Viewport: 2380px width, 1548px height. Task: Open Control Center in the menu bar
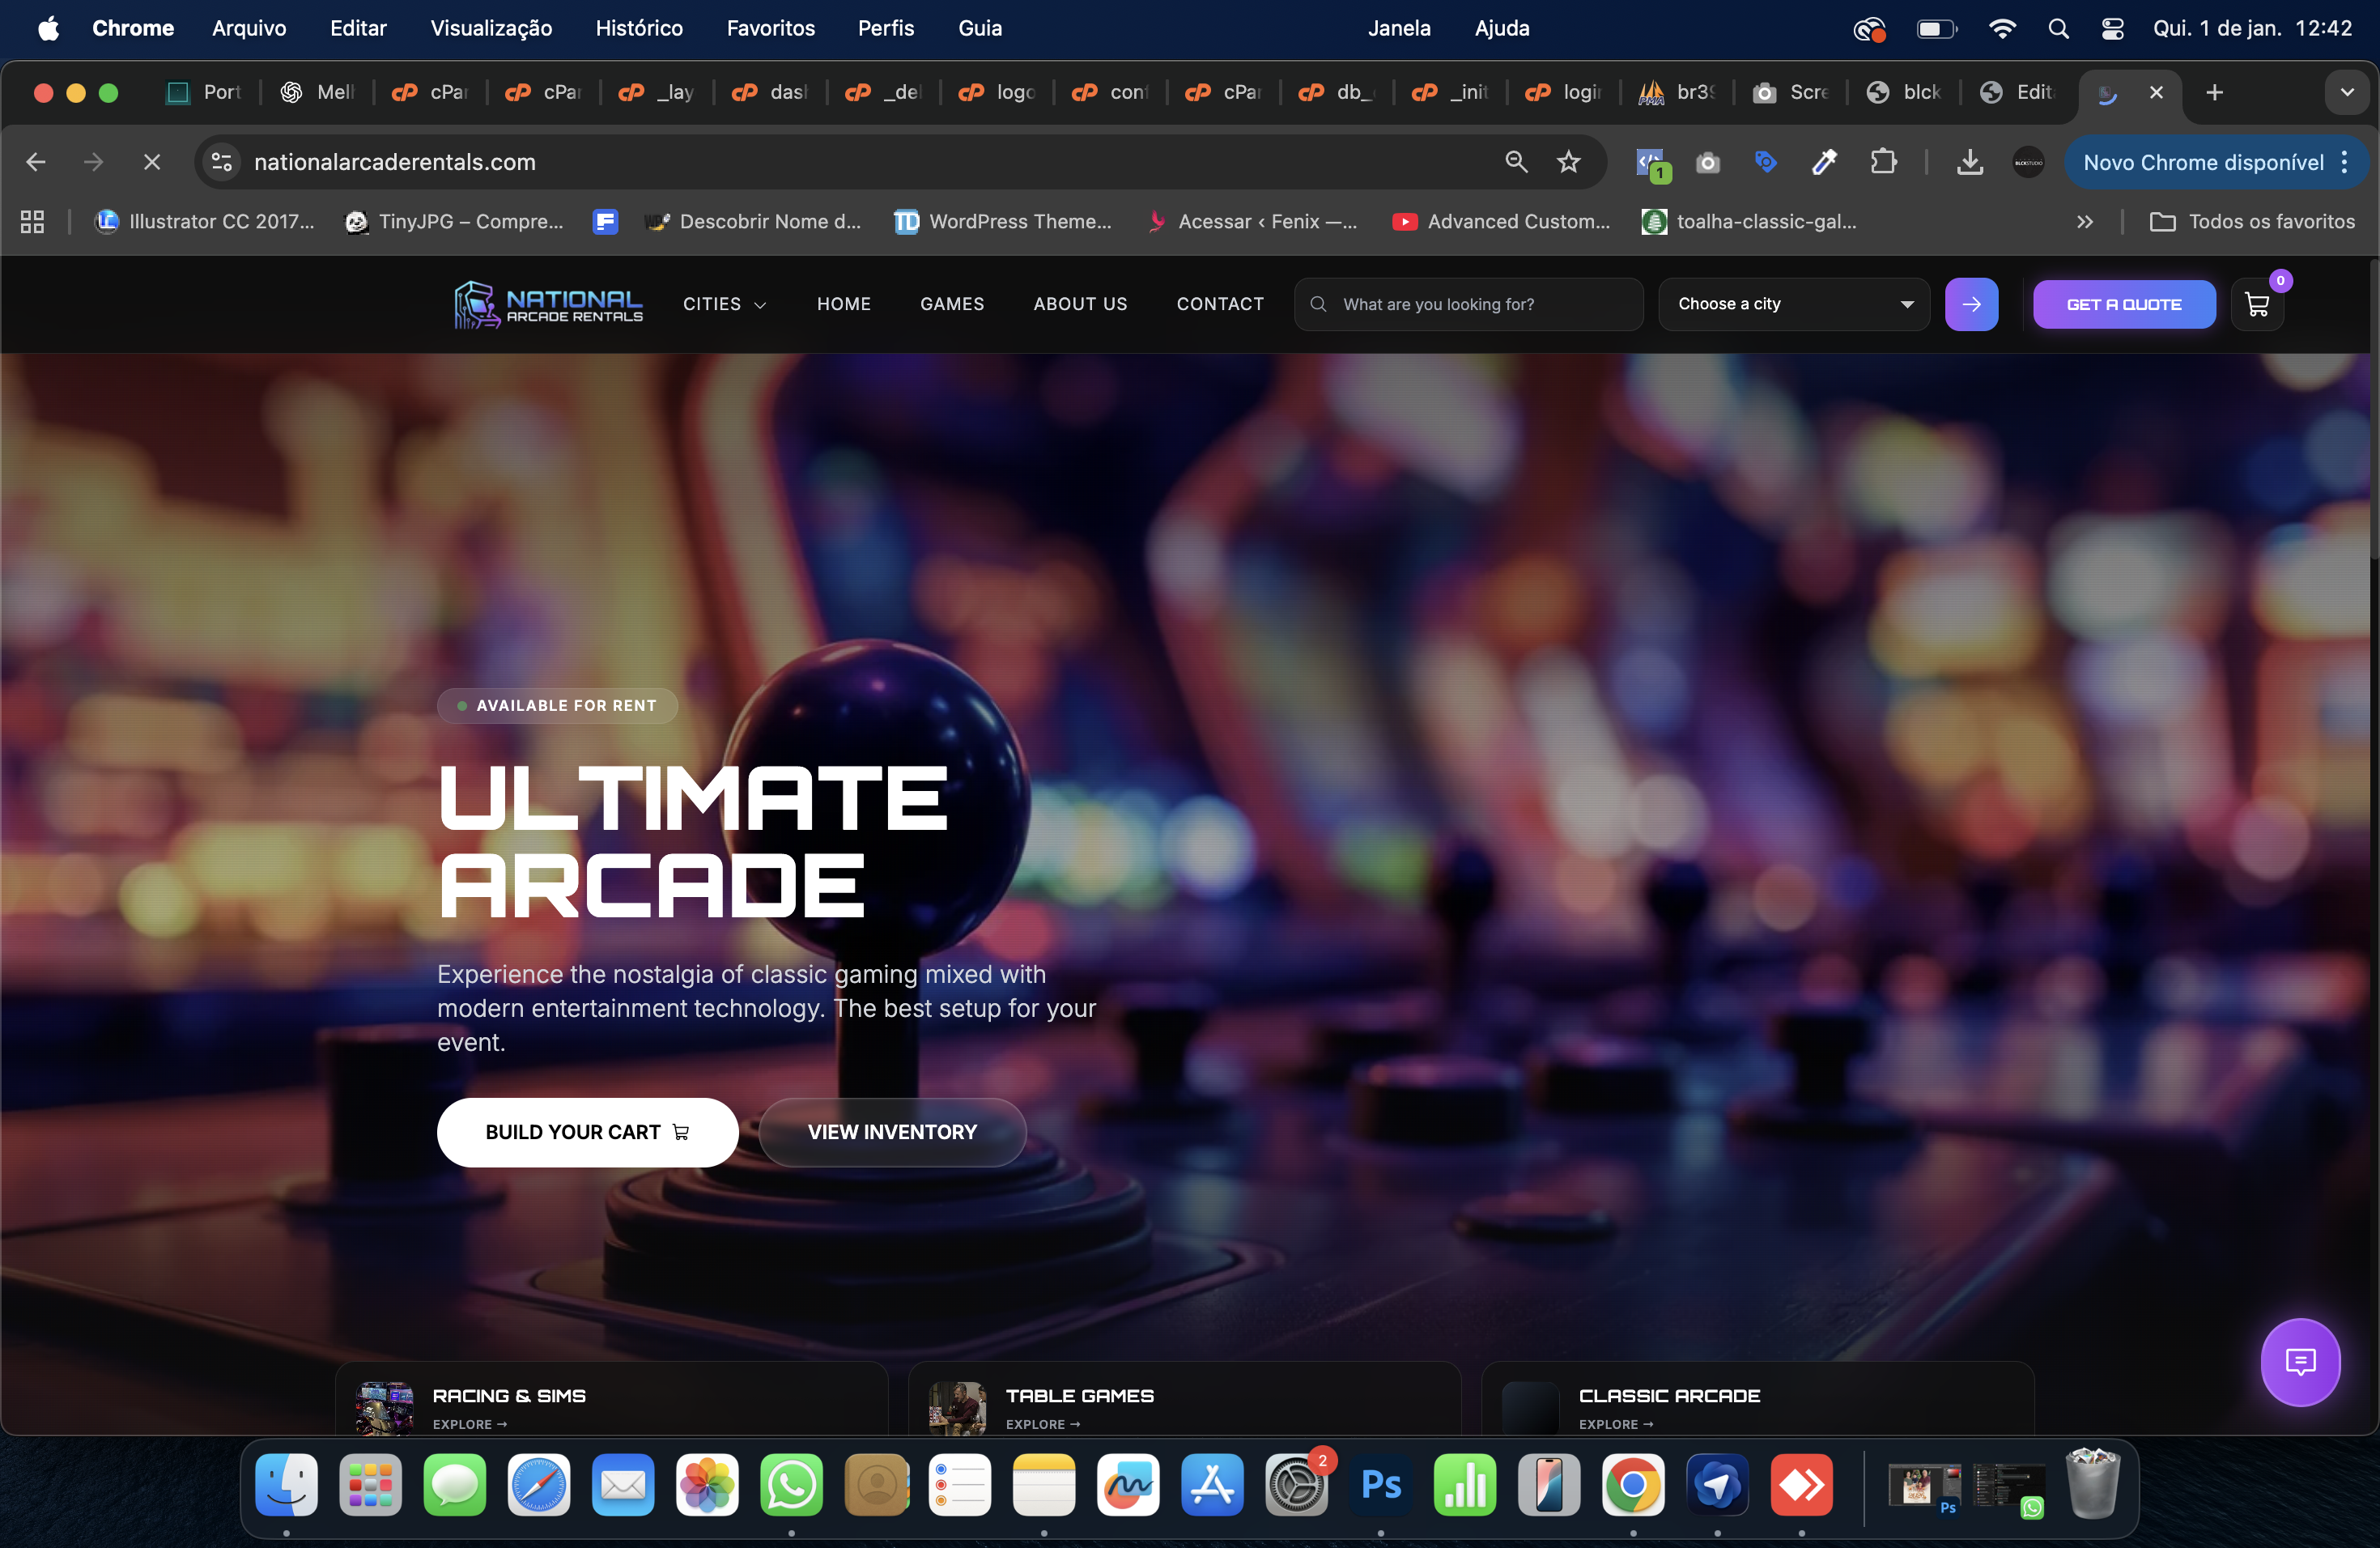point(2112,28)
